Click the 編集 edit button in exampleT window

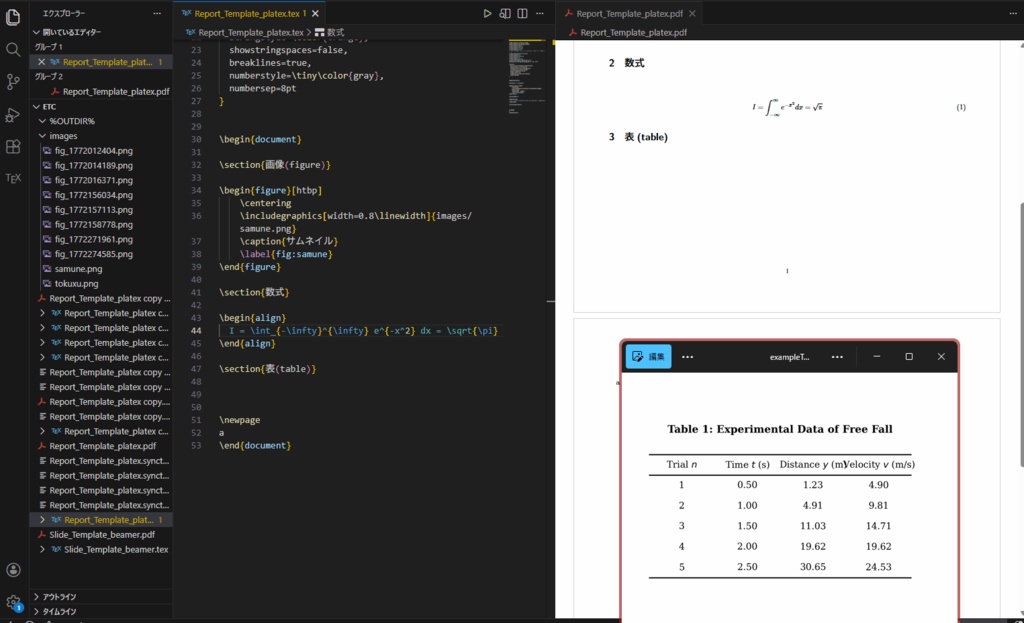point(648,357)
